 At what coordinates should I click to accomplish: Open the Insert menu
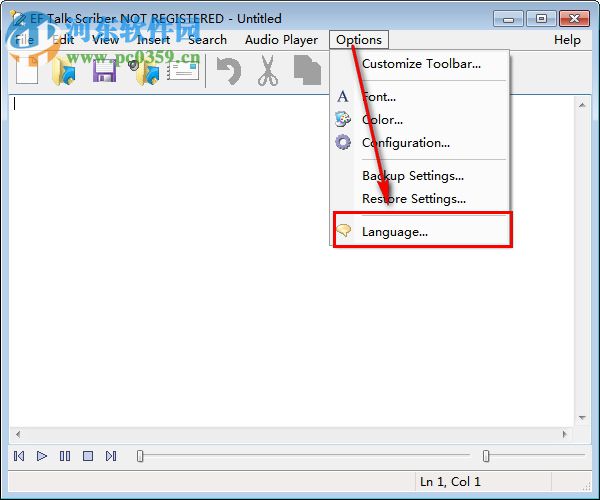pyautogui.click(x=153, y=40)
